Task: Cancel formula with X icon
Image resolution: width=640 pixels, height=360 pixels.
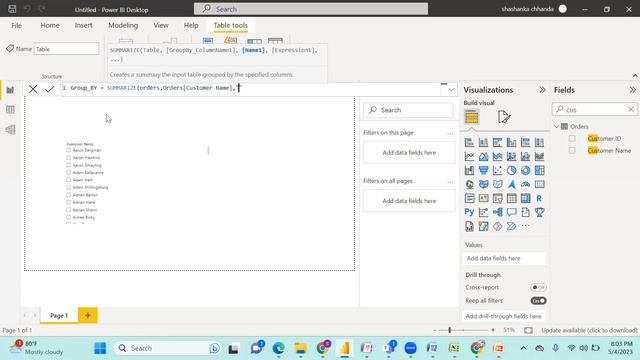Action: coord(33,89)
